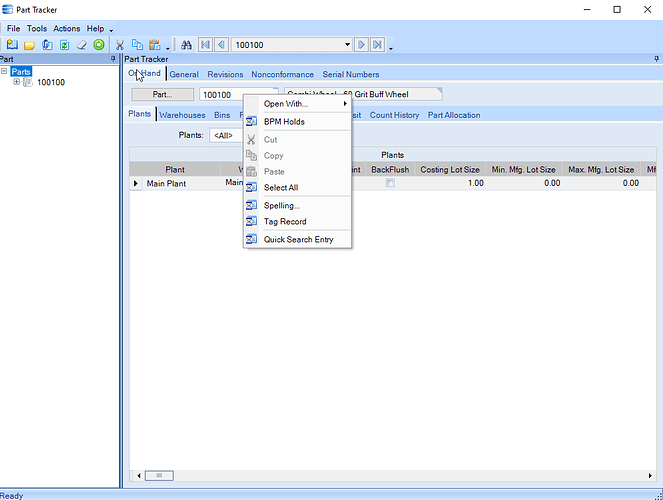The height and width of the screenshot is (500, 663).
Task: Click the grid scroll right arrow
Action: 650,475
